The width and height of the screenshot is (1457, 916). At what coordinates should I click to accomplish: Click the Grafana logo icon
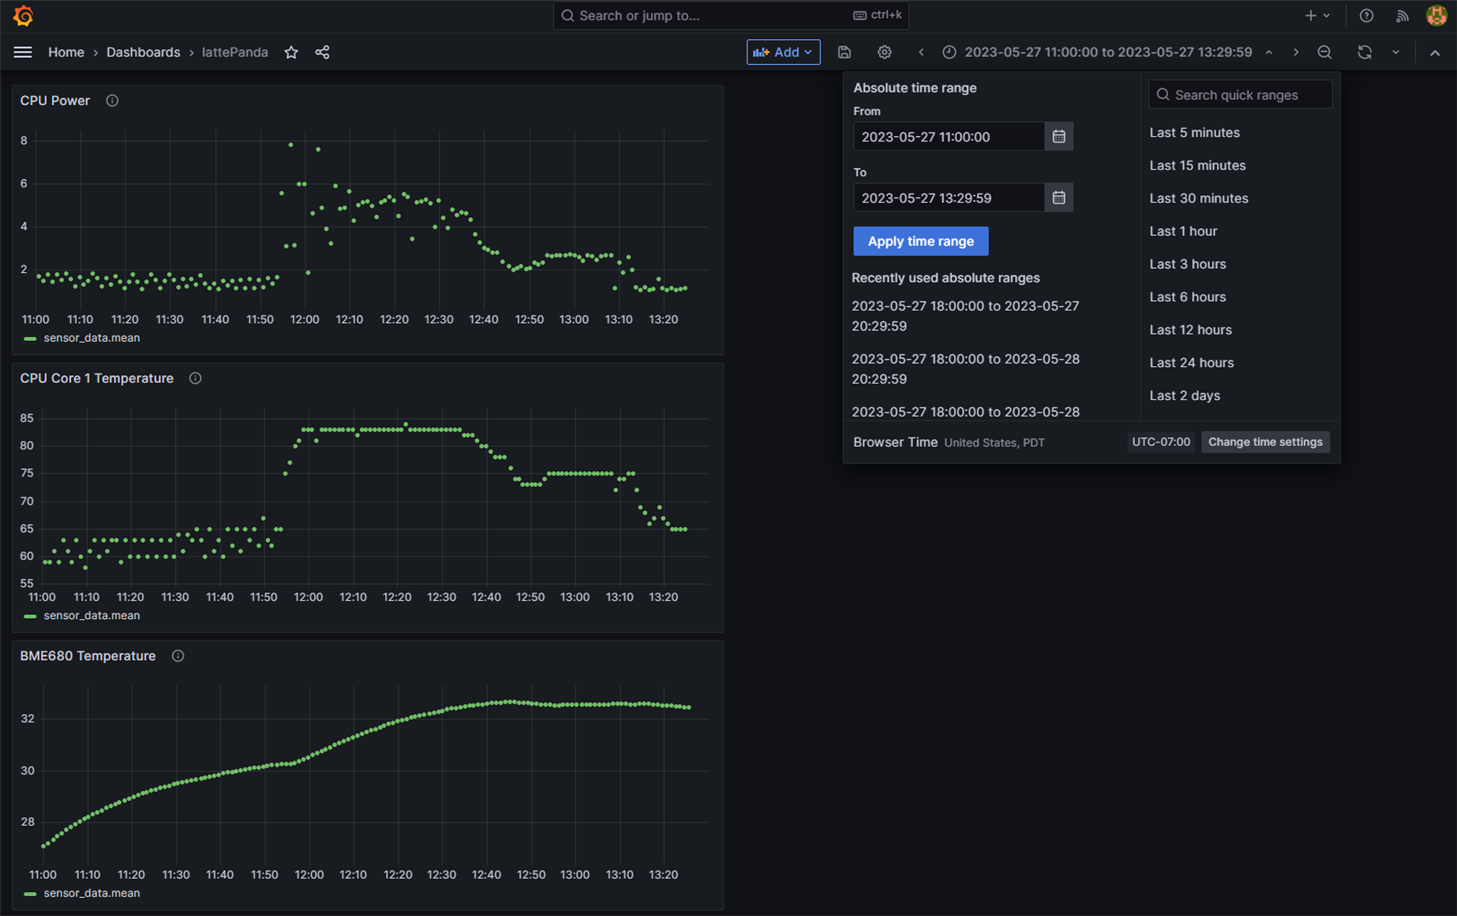23,16
